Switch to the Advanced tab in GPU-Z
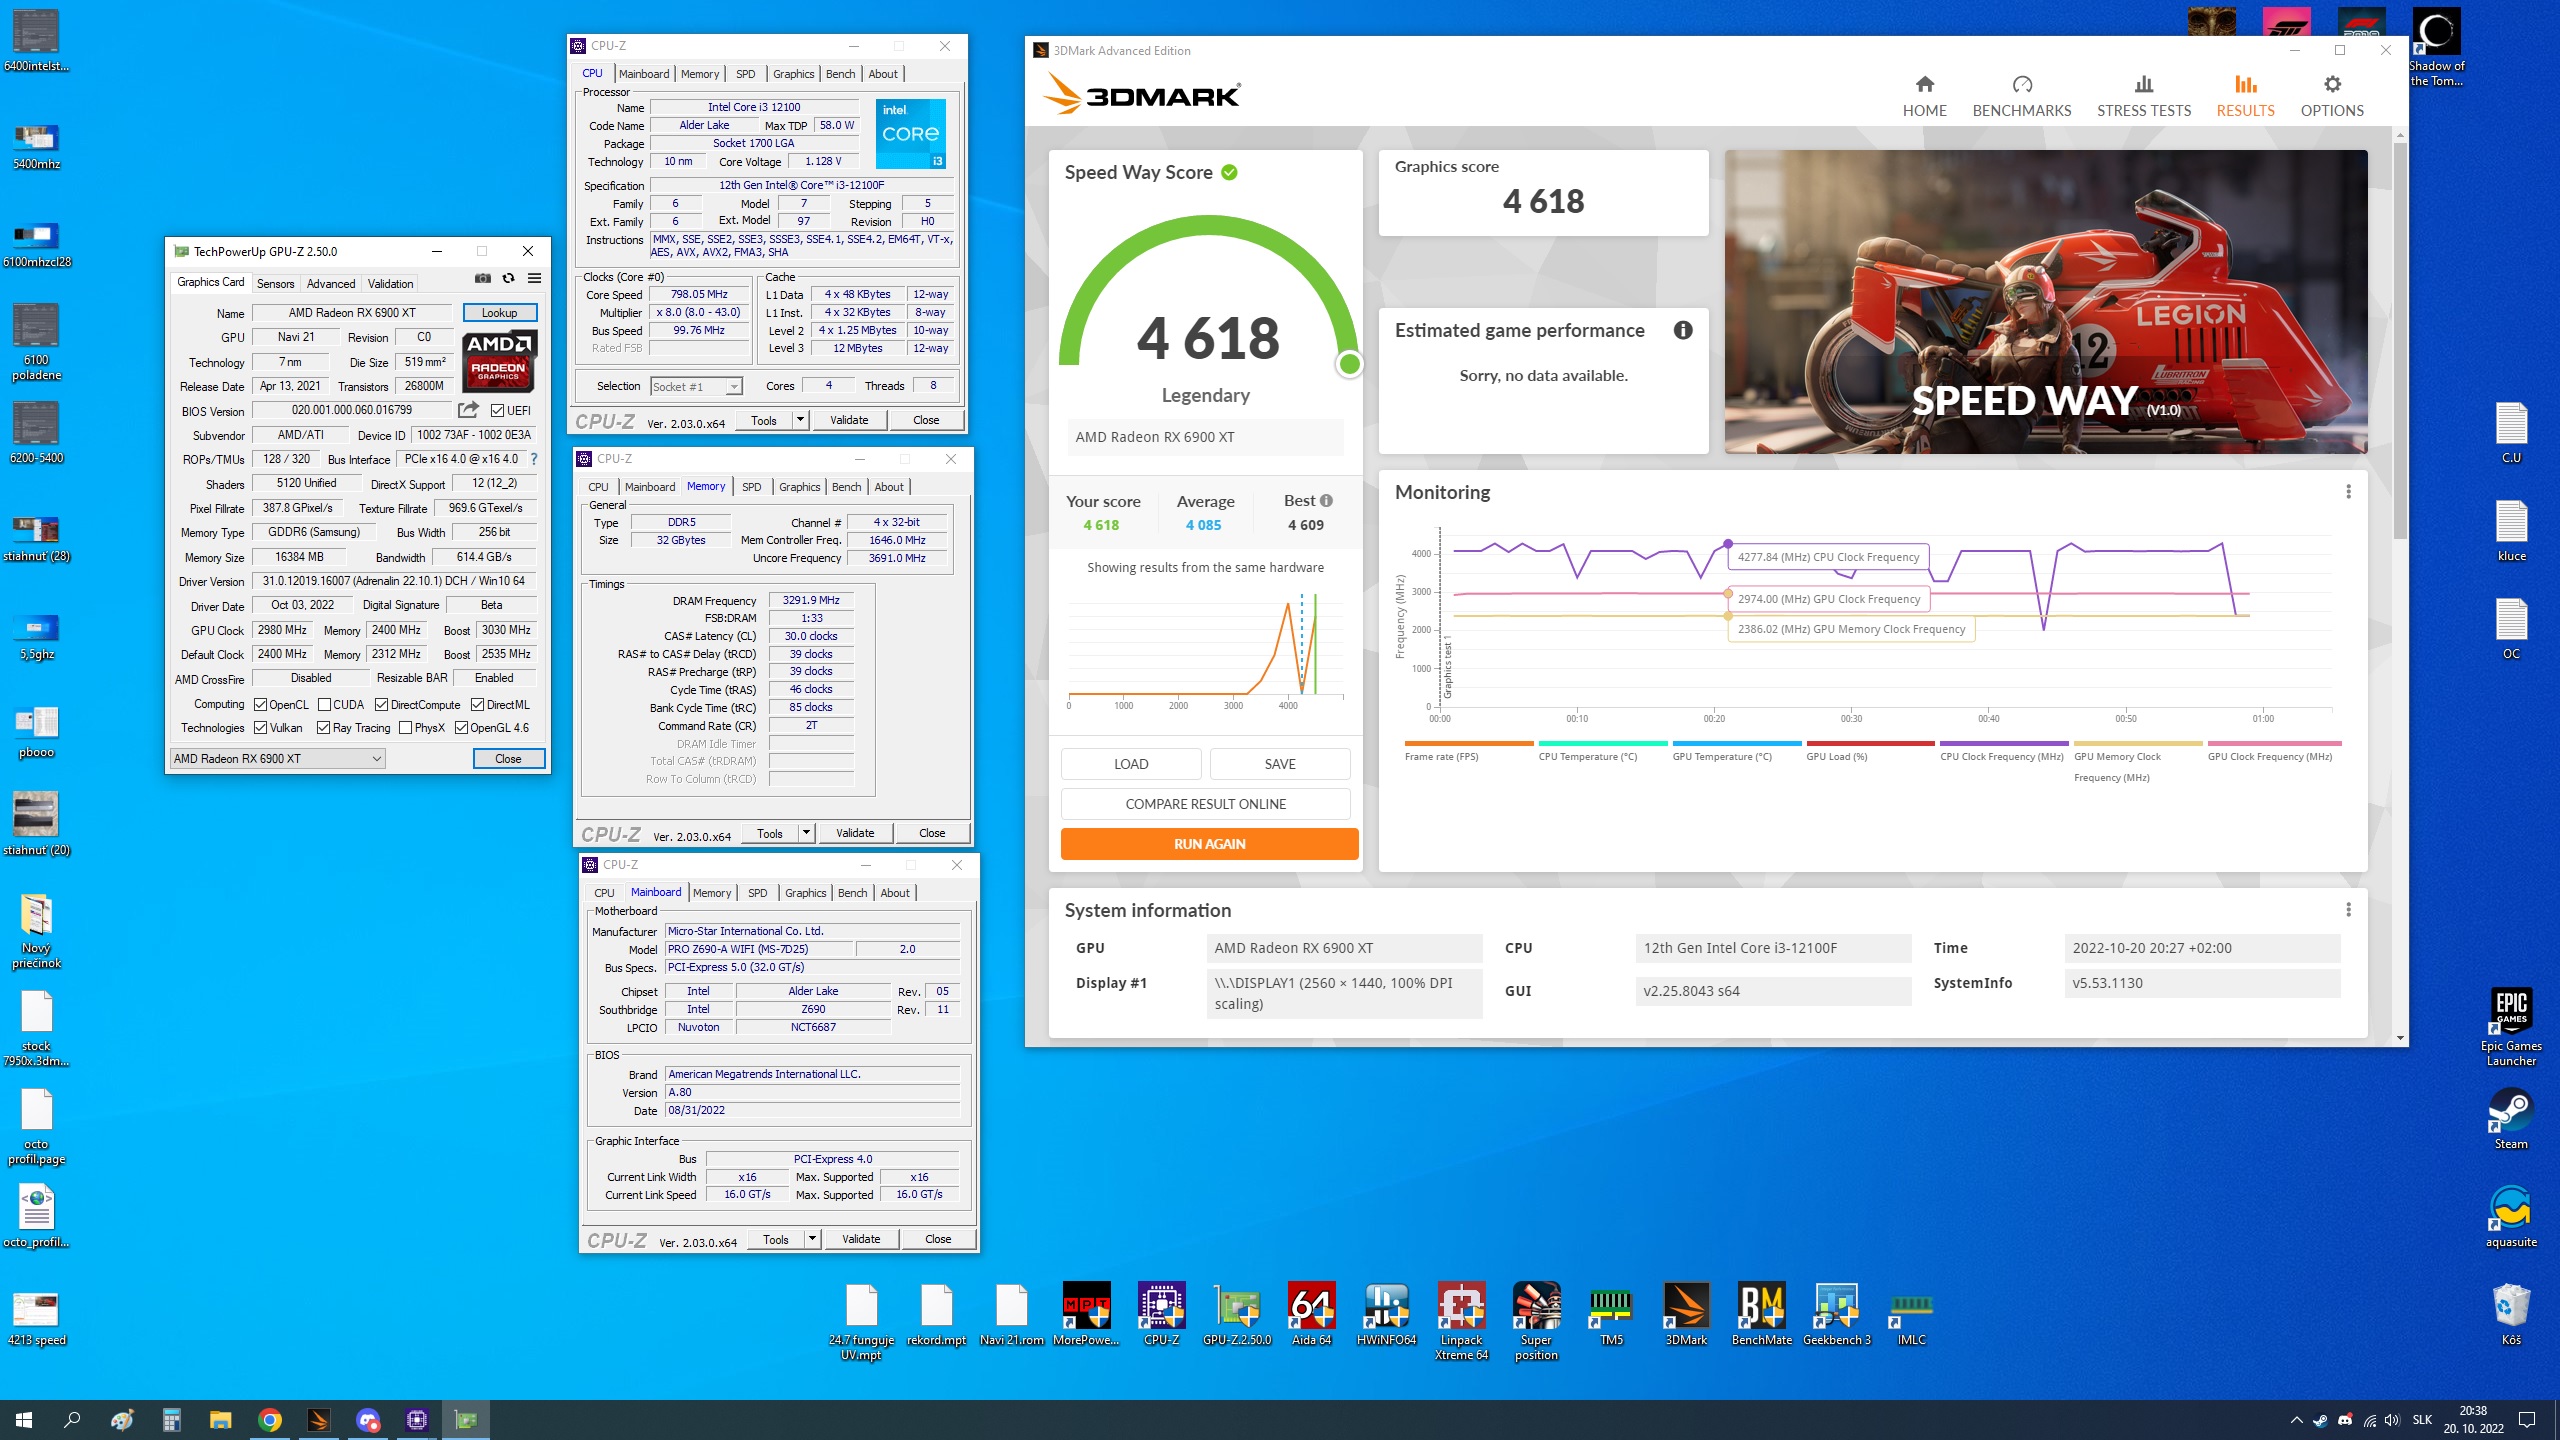 [330, 284]
